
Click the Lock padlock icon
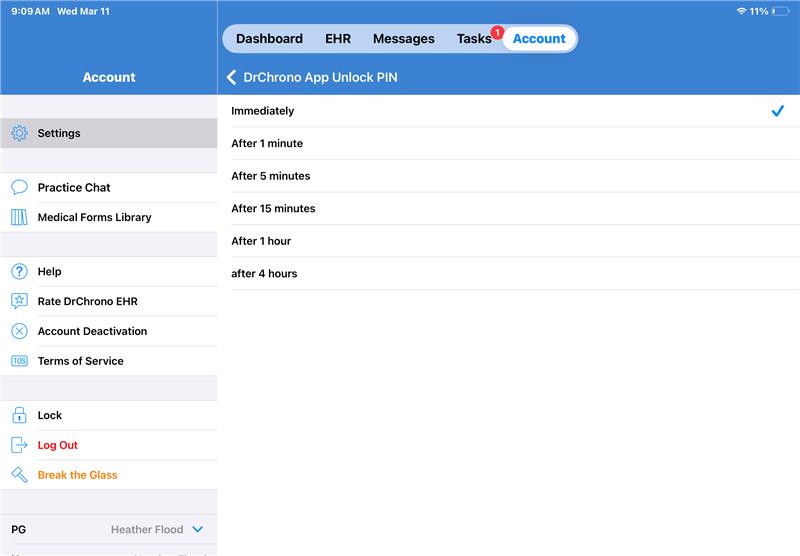(x=19, y=415)
